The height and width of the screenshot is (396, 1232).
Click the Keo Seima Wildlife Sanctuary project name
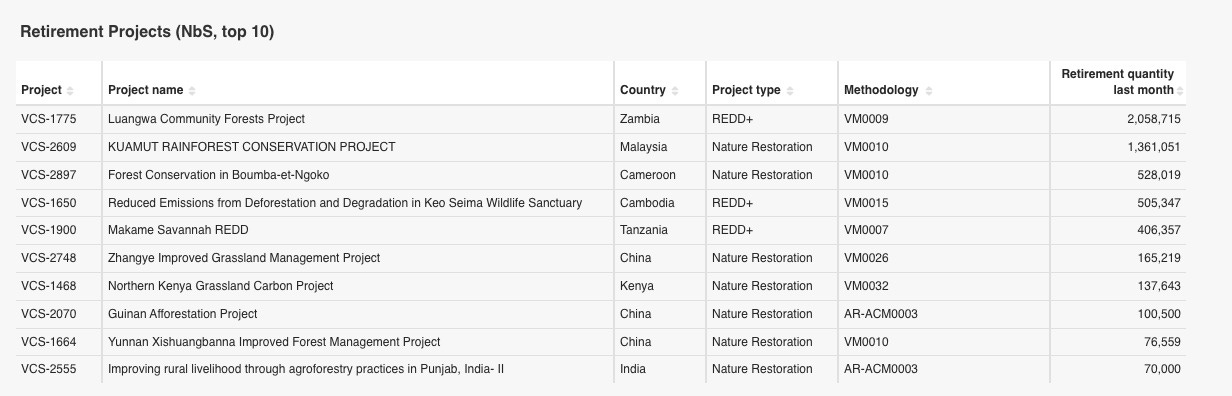(345, 203)
